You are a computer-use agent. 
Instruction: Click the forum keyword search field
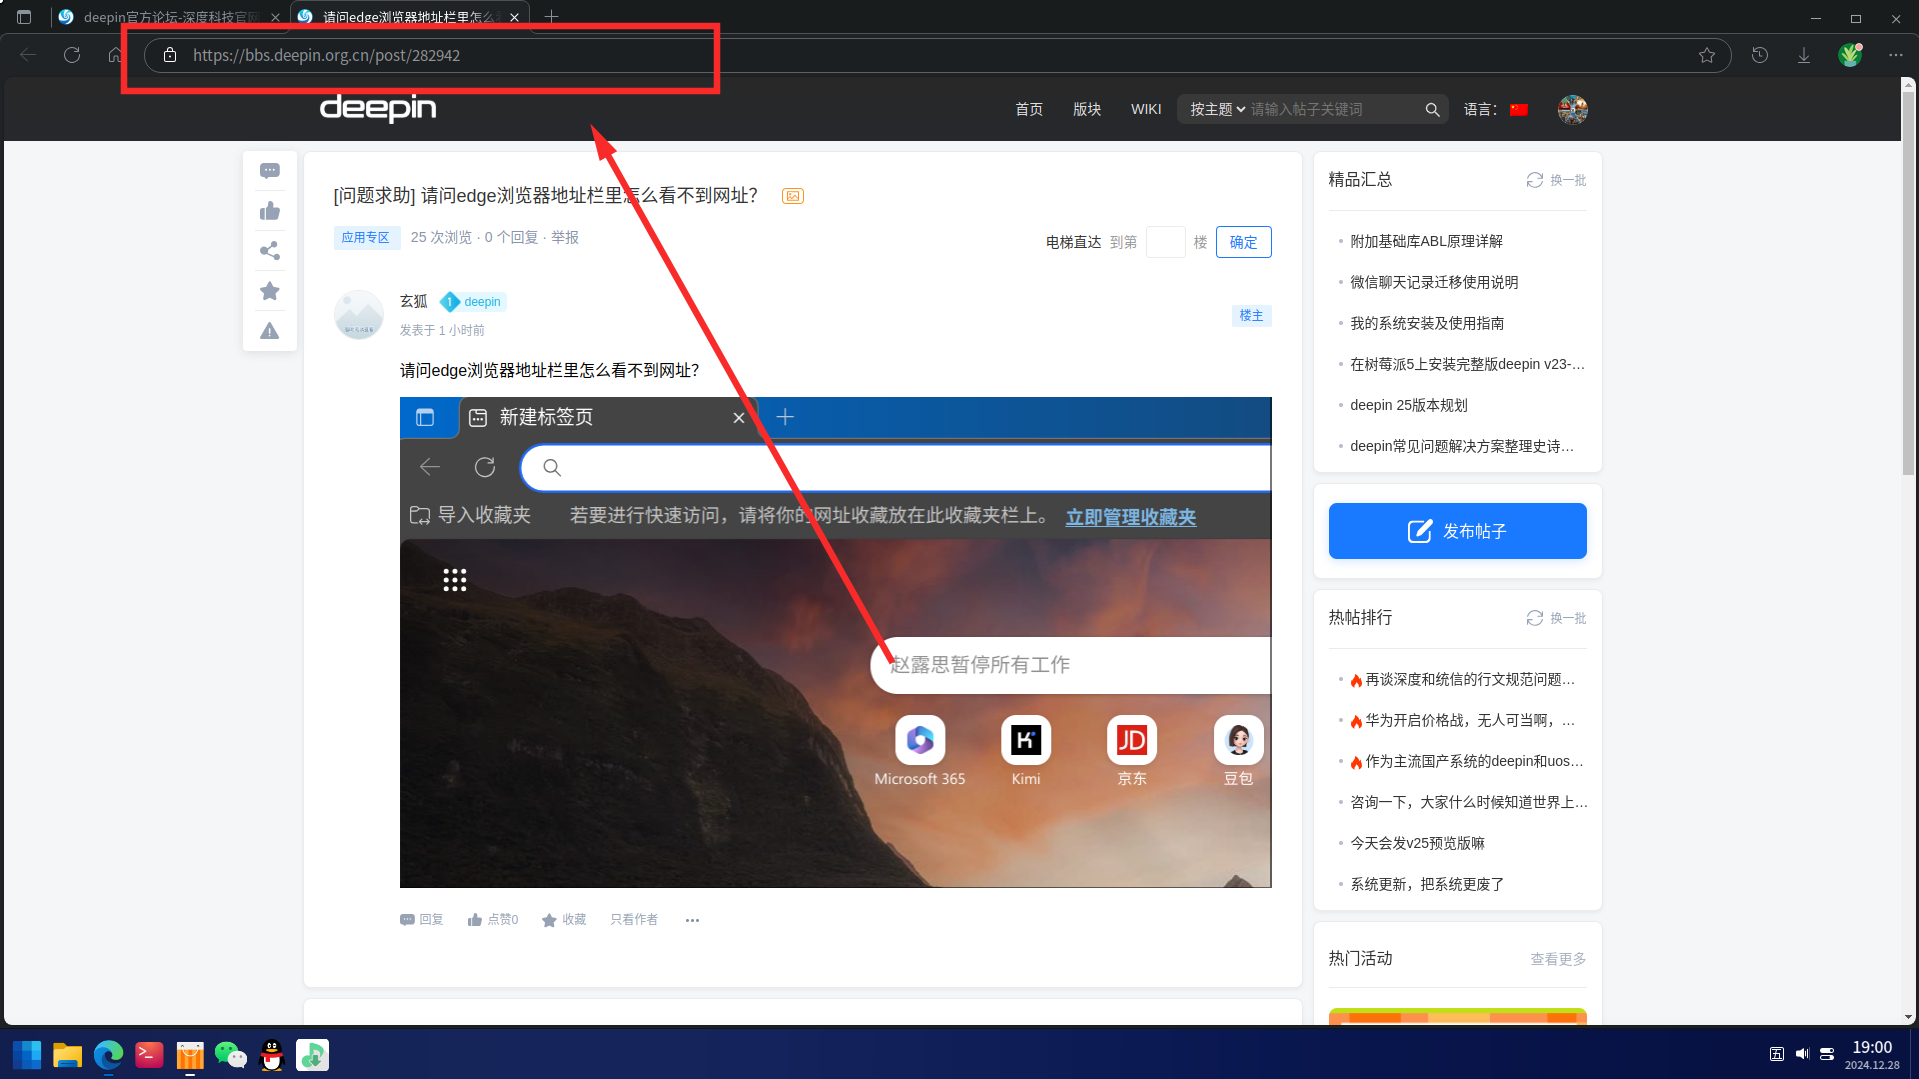pos(1335,110)
